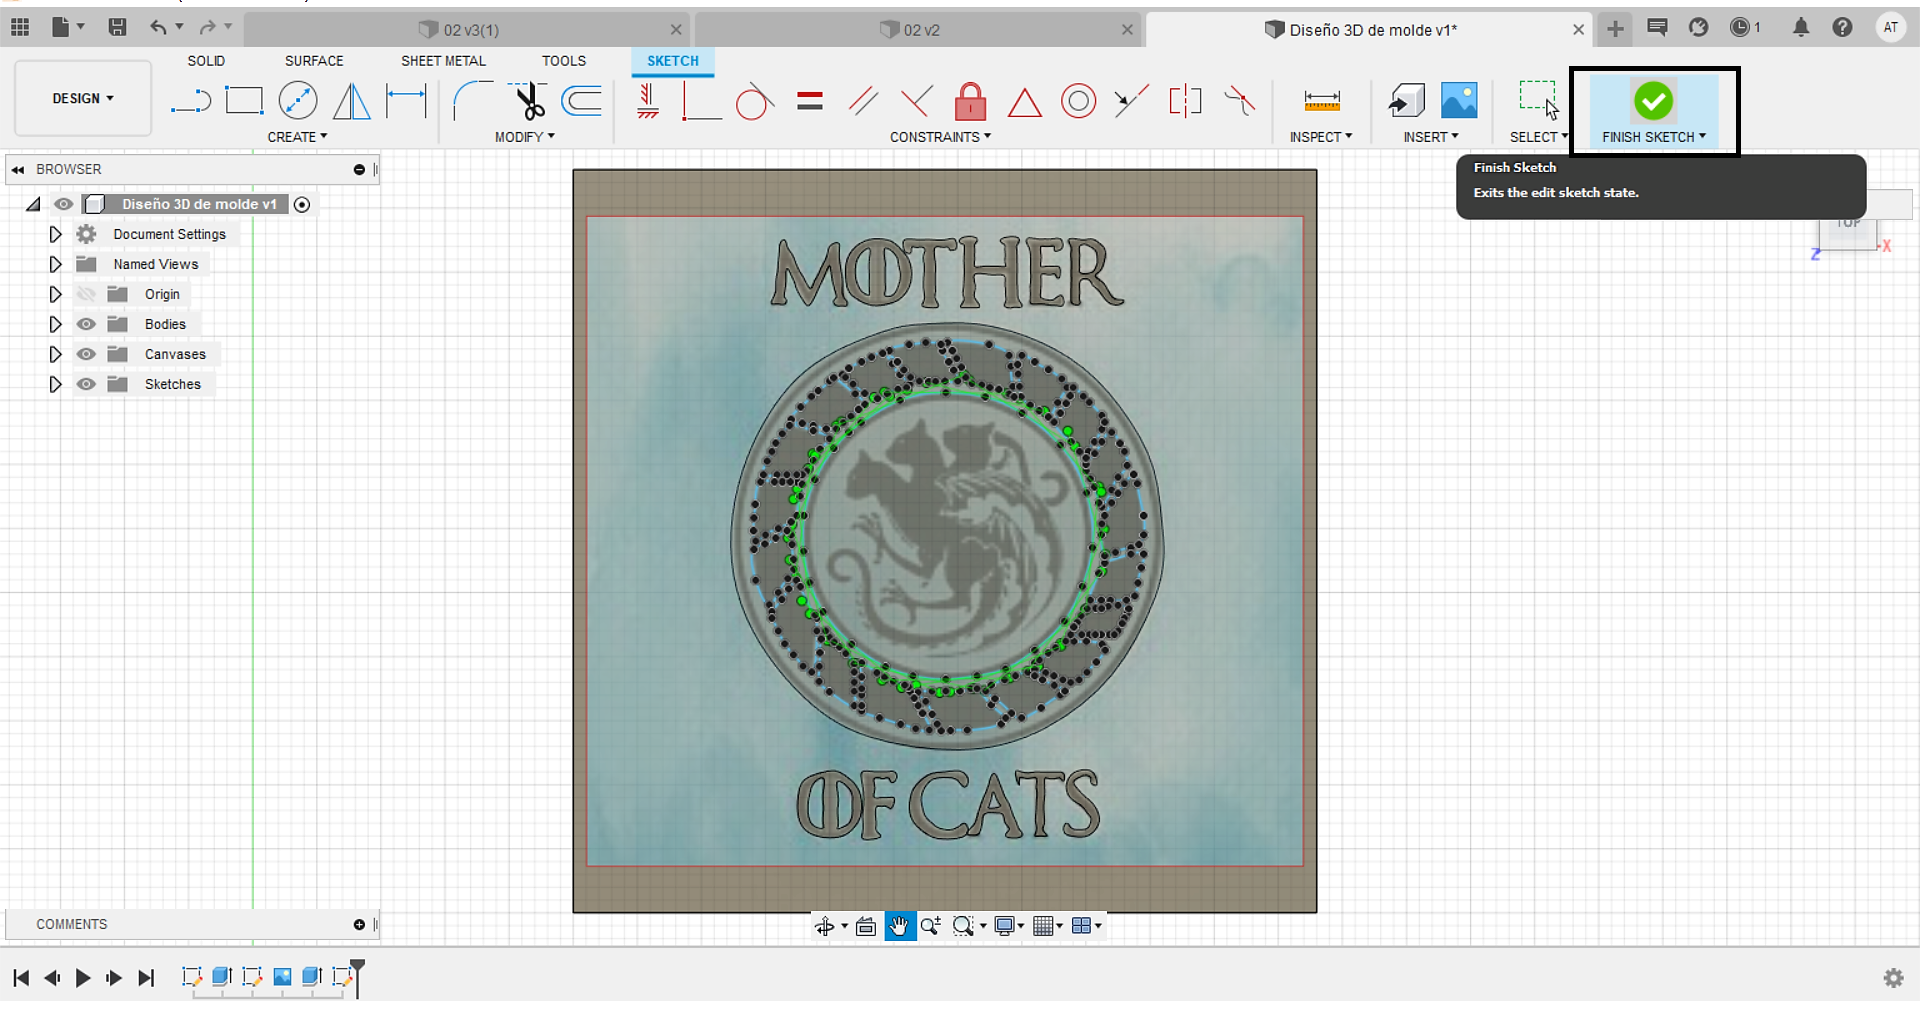
Task: Open the CONSTRAINTS dropdown menu
Action: pos(940,137)
